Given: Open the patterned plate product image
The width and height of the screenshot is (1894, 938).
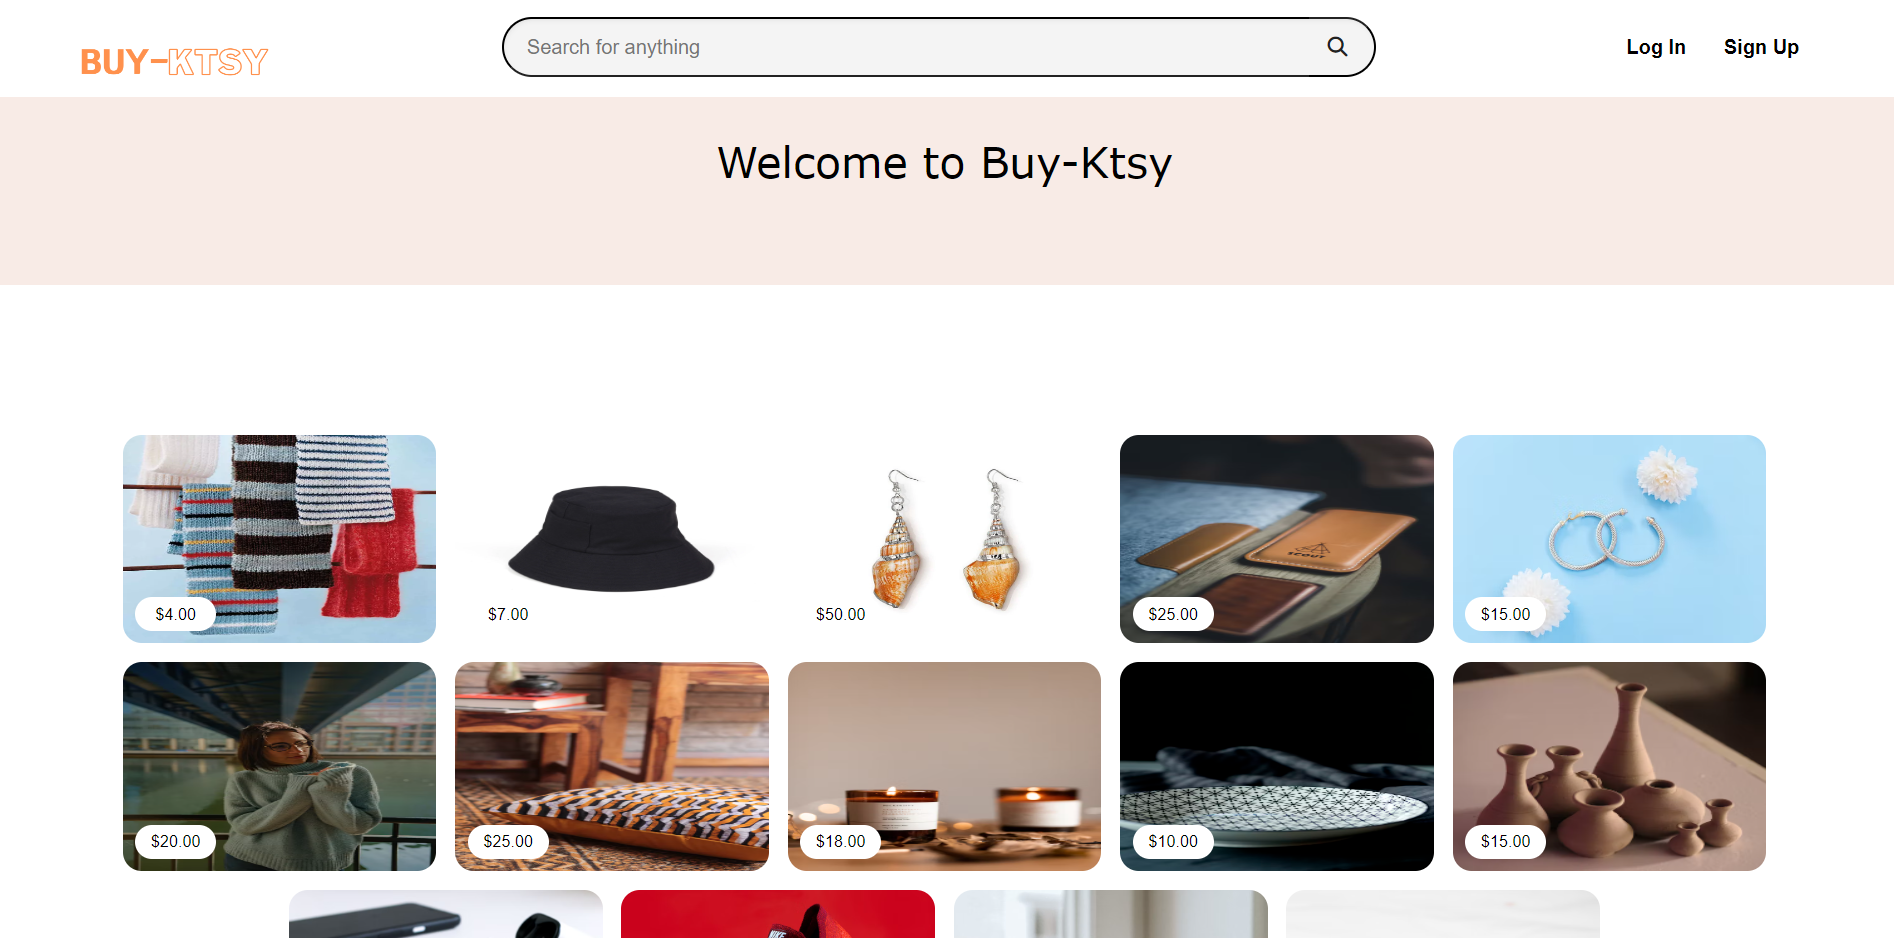Looking at the screenshot, I should (1277, 766).
